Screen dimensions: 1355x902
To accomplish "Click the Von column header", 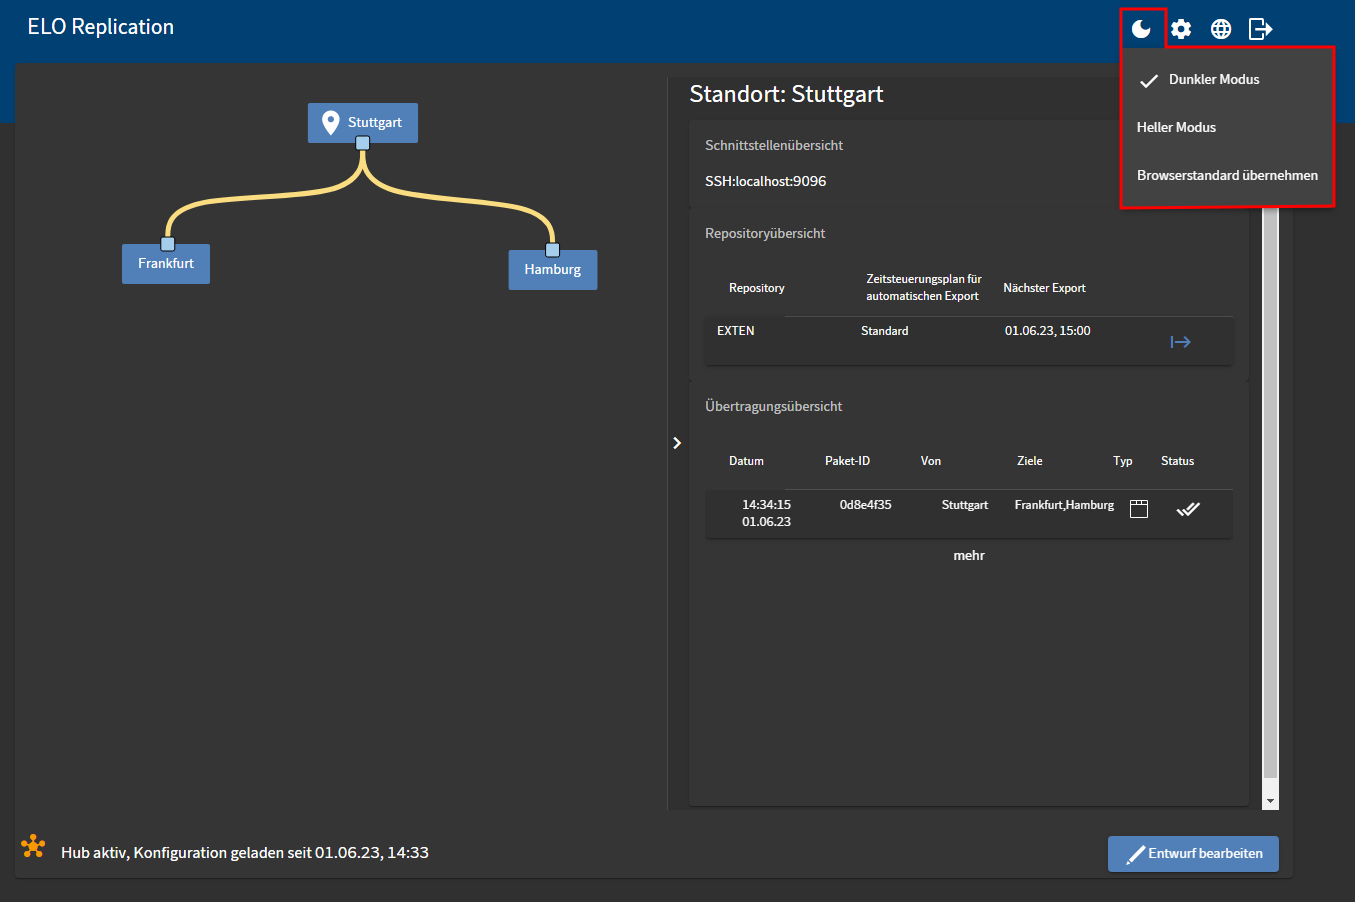I will pyautogui.click(x=931, y=461).
